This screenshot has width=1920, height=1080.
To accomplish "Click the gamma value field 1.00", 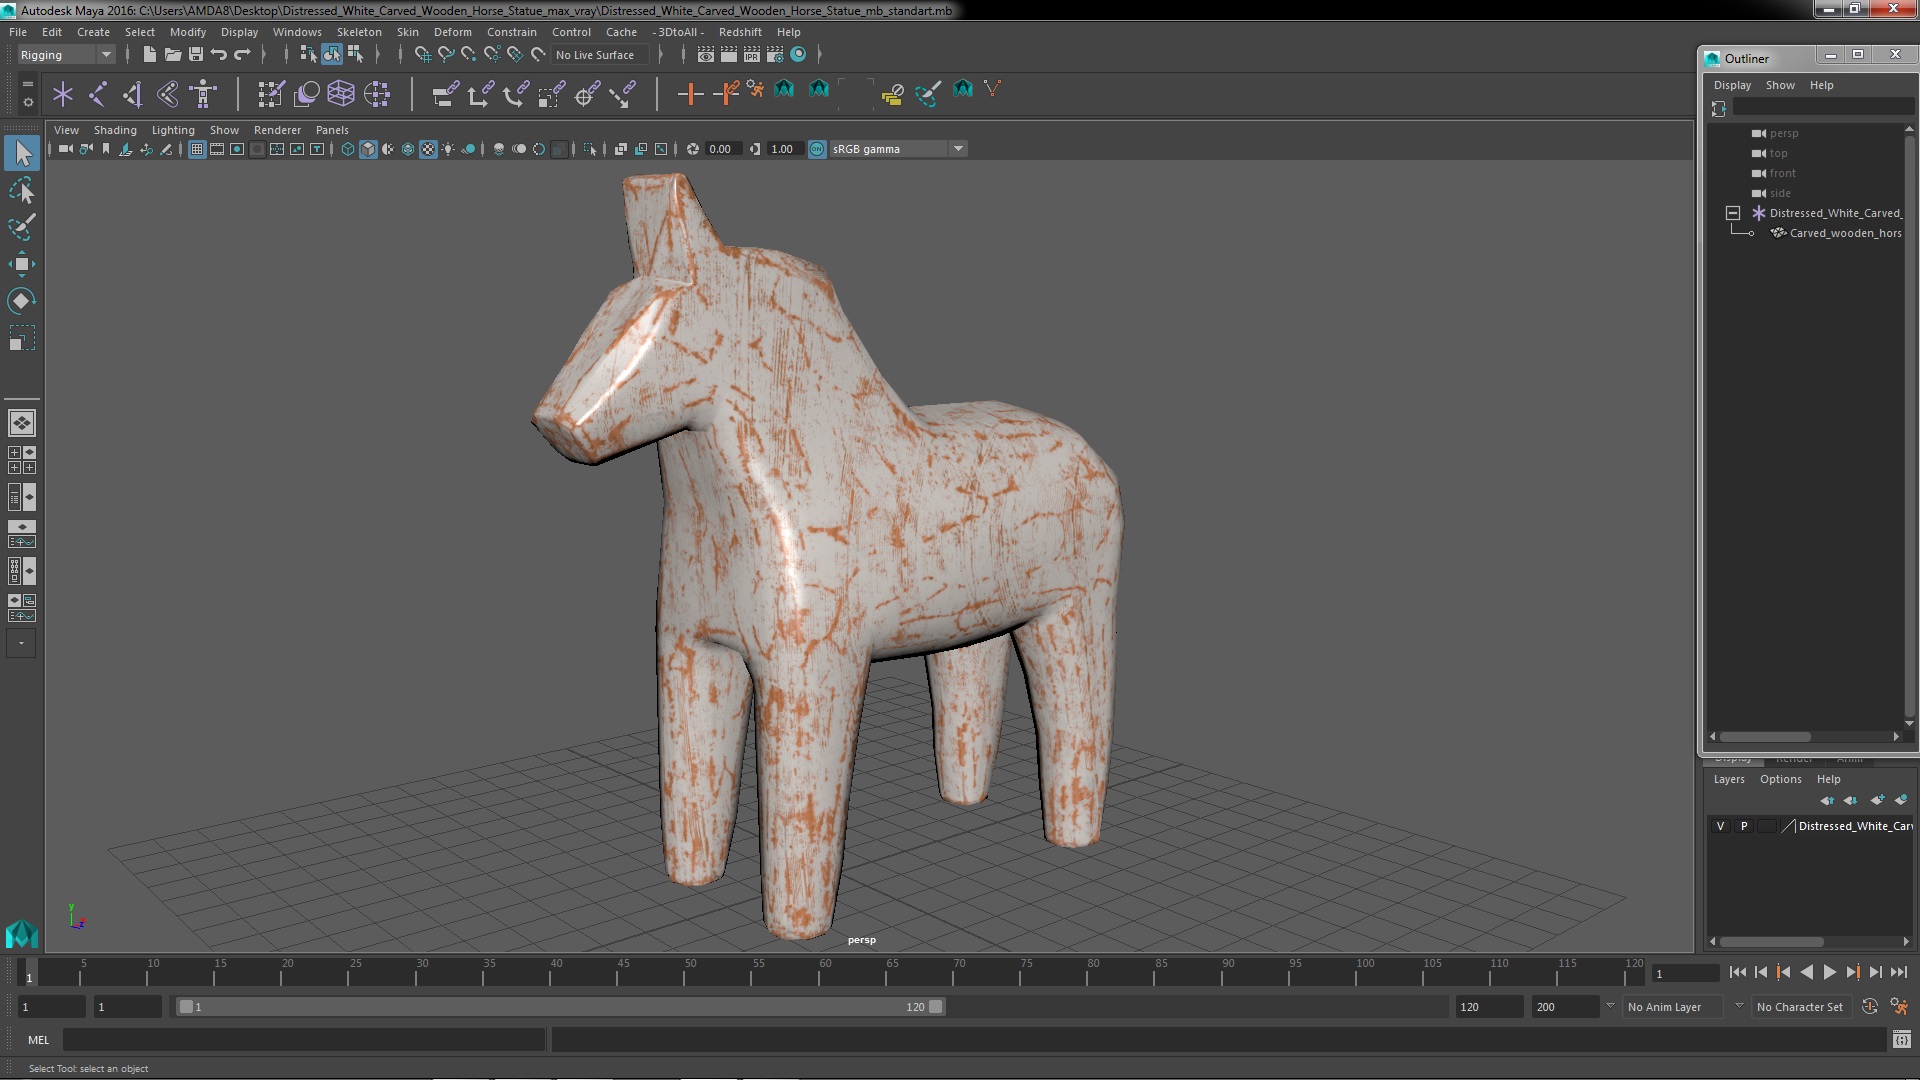I will point(783,149).
